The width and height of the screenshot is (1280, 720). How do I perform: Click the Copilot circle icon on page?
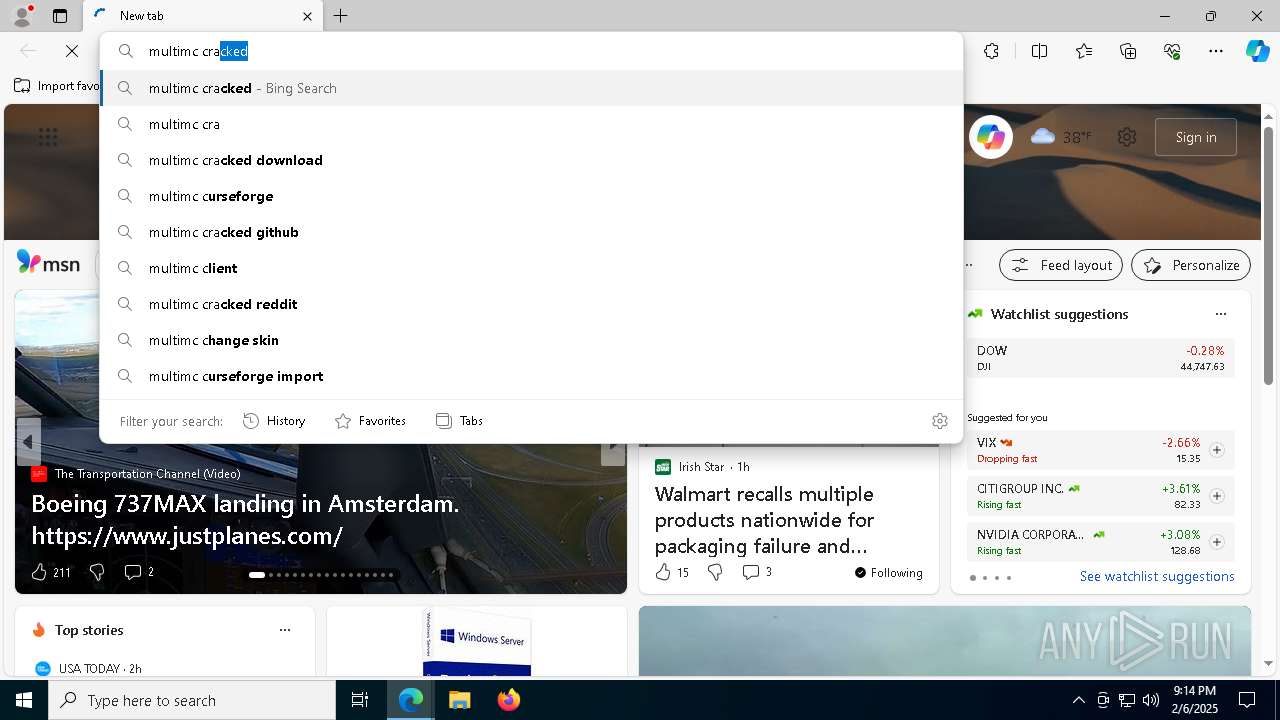pyautogui.click(x=991, y=137)
